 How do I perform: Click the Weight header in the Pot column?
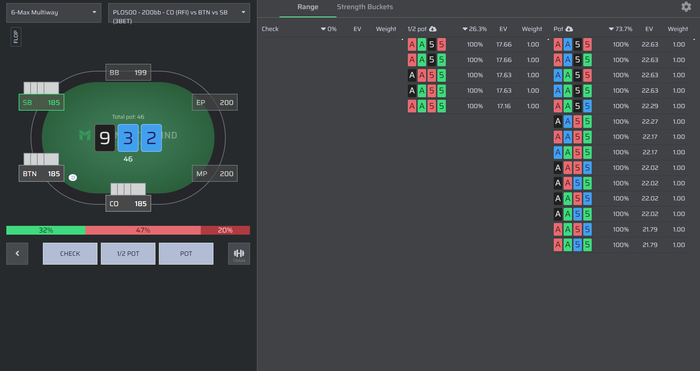click(x=678, y=29)
